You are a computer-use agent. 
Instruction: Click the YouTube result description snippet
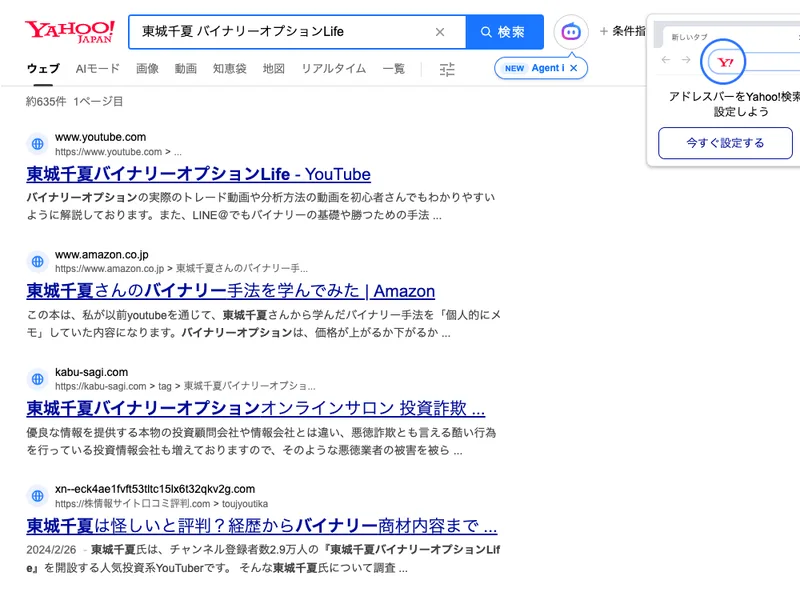tap(261, 206)
